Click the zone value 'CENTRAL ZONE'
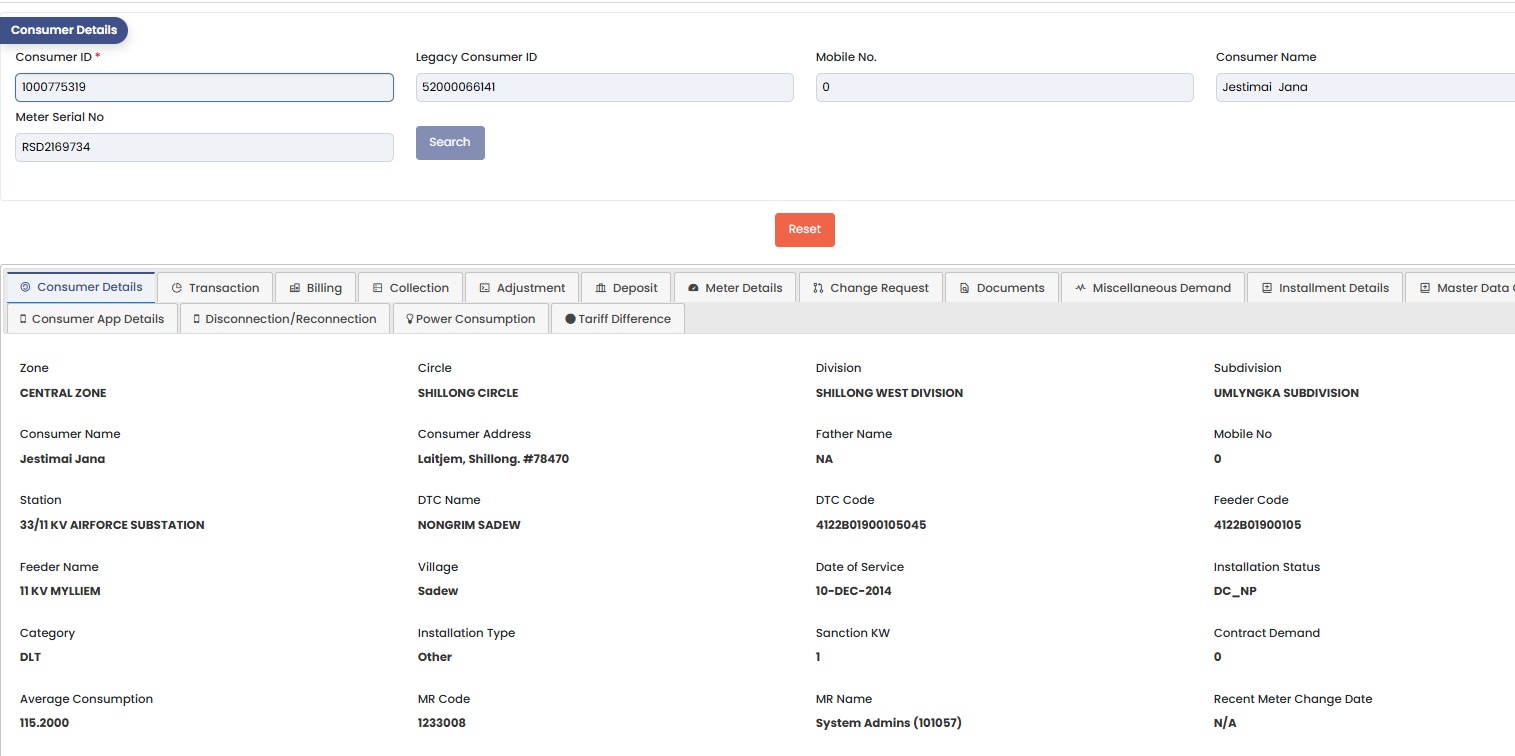The image size is (1515, 756). click(63, 393)
